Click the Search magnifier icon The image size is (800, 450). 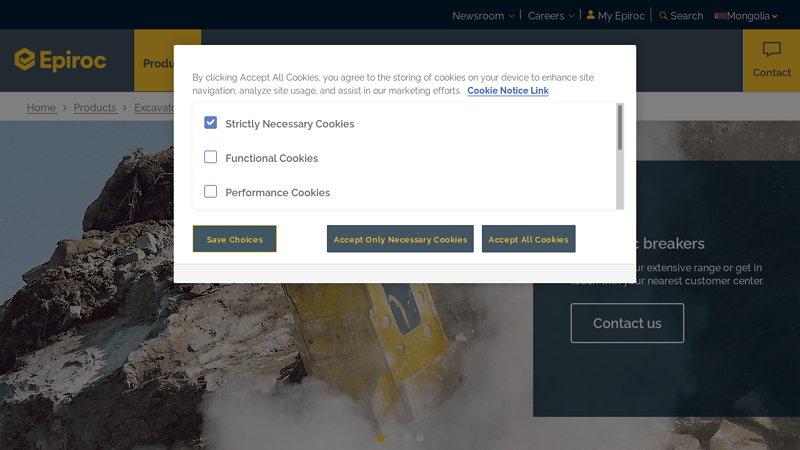pos(663,16)
